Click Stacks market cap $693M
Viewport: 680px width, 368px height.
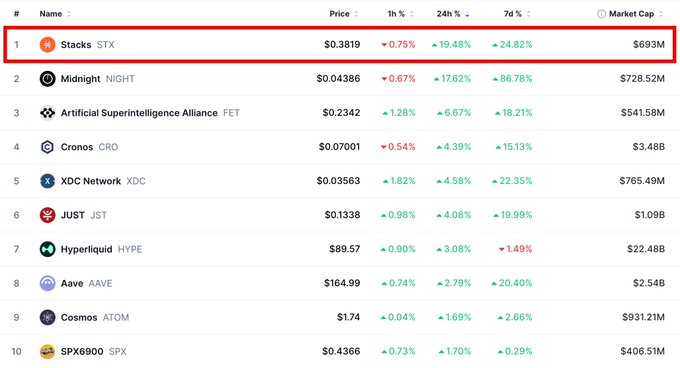pyautogui.click(x=649, y=44)
